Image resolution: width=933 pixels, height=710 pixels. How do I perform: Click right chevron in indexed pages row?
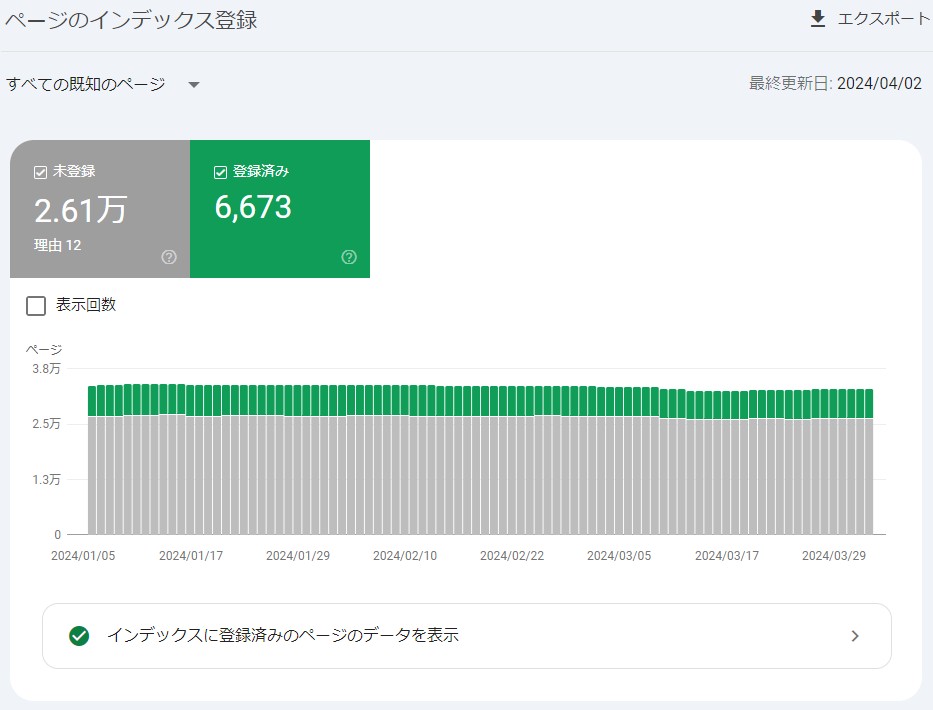pos(855,636)
